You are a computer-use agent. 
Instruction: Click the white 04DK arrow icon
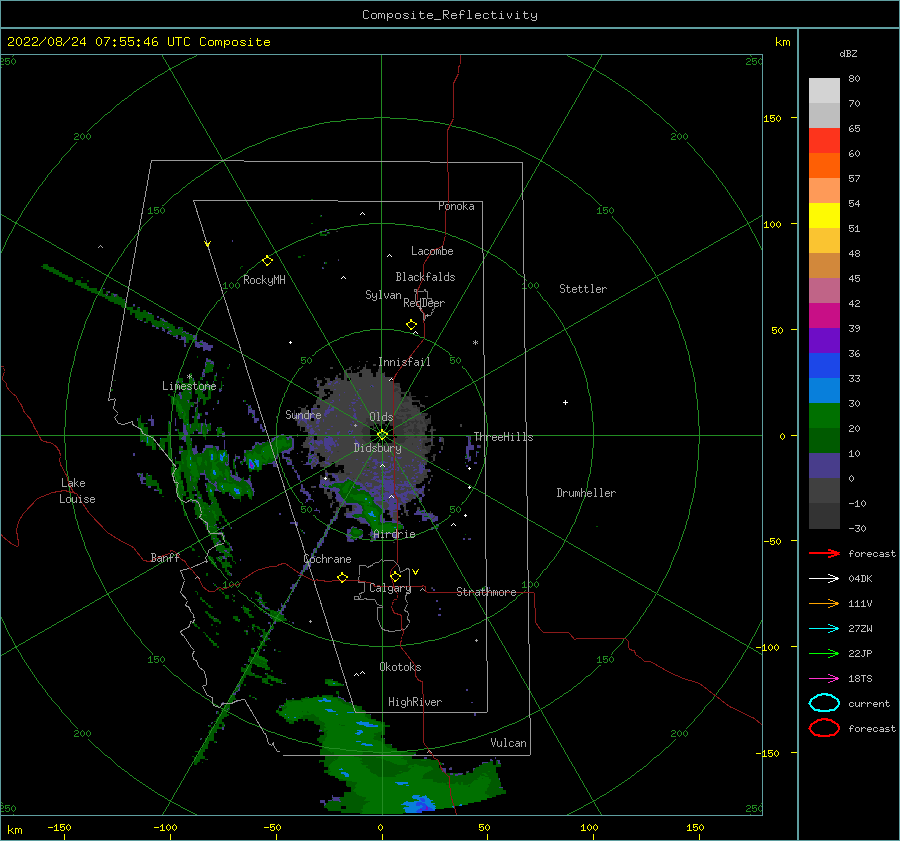(824, 578)
